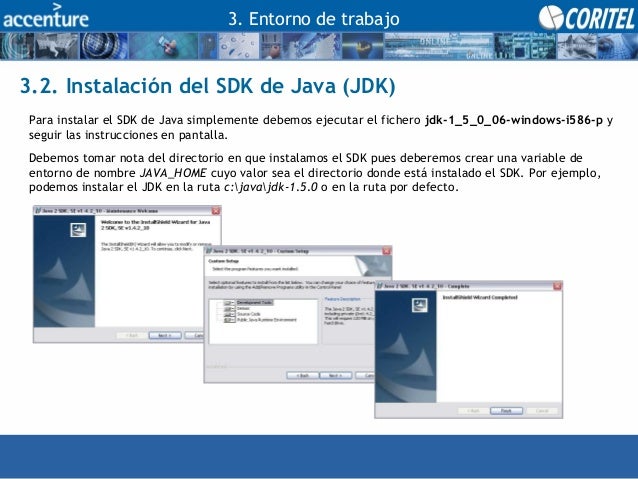Click the Java icon in Maintenance Welcome title bar
Viewport: 638px width, 479px height.
38,211
